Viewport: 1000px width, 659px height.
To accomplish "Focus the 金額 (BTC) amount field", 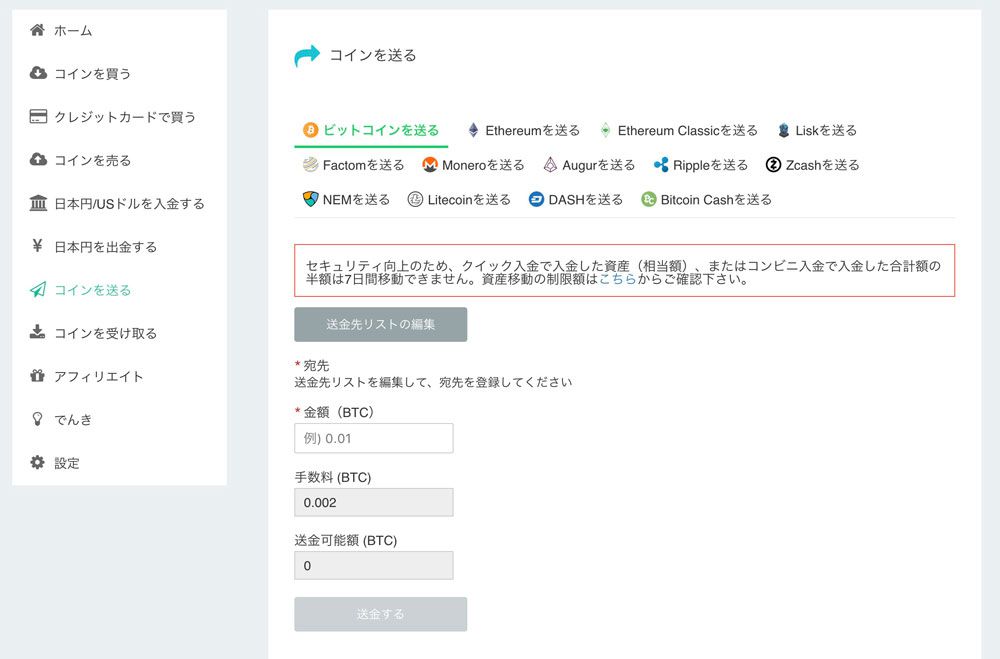I will pyautogui.click(x=374, y=438).
